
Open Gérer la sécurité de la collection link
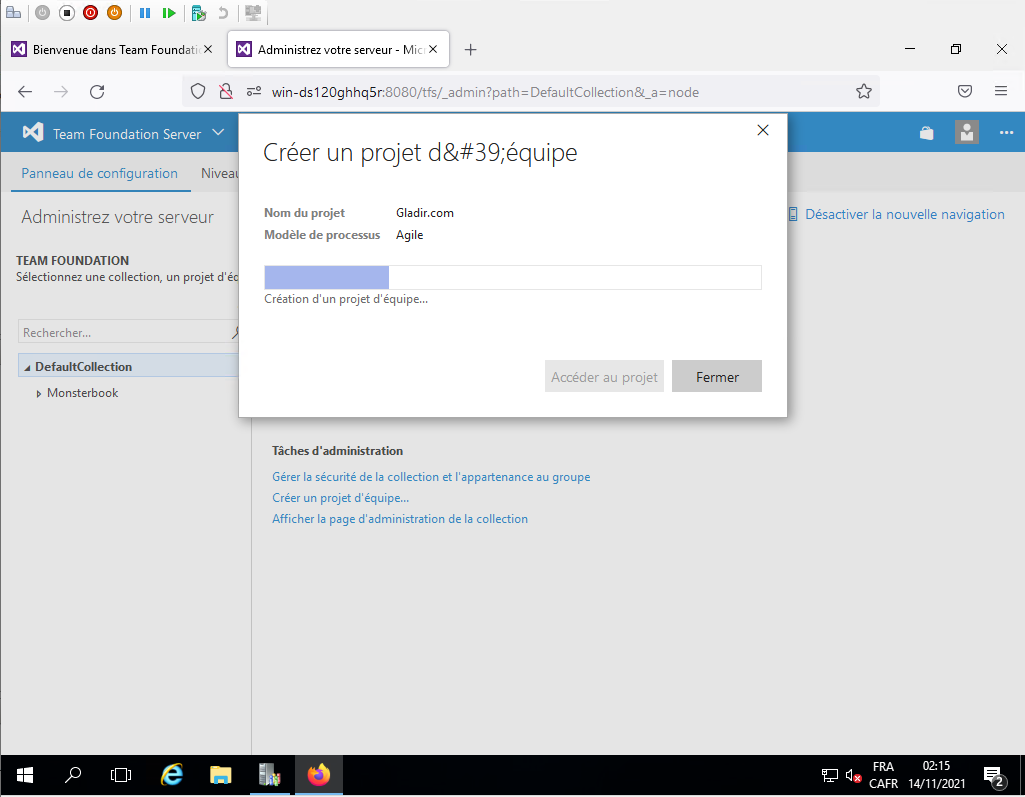[x=431, y=477]
